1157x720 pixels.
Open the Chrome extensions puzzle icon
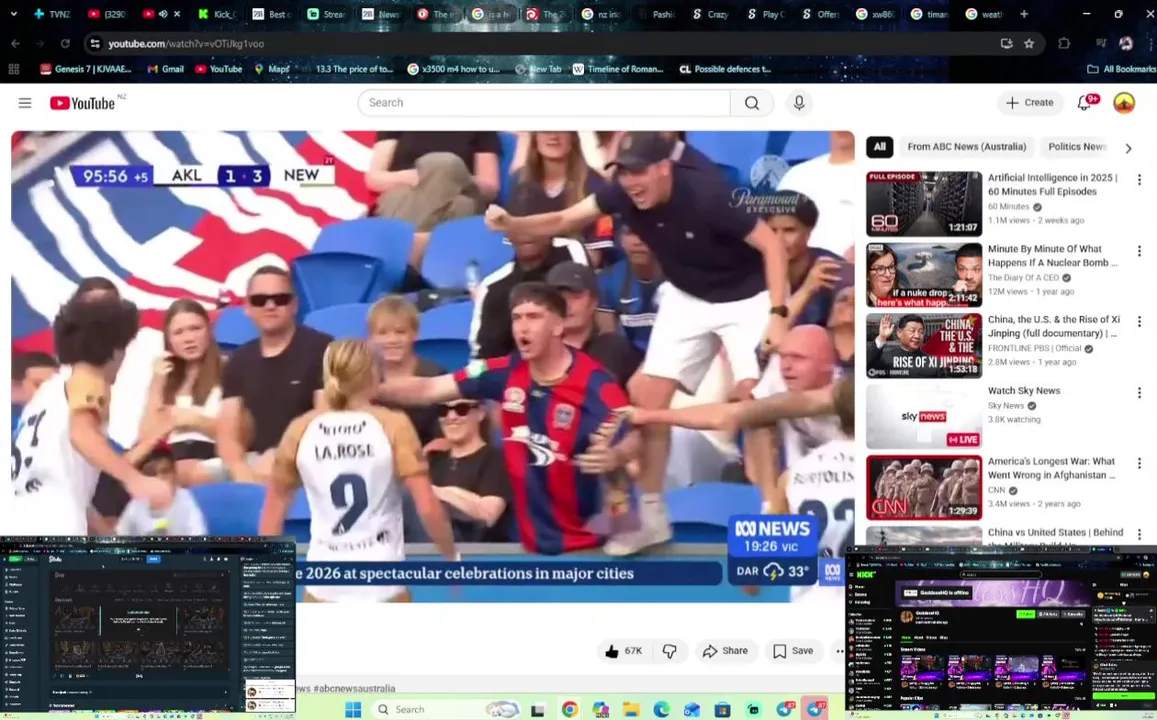click(x=1063, y=44)
